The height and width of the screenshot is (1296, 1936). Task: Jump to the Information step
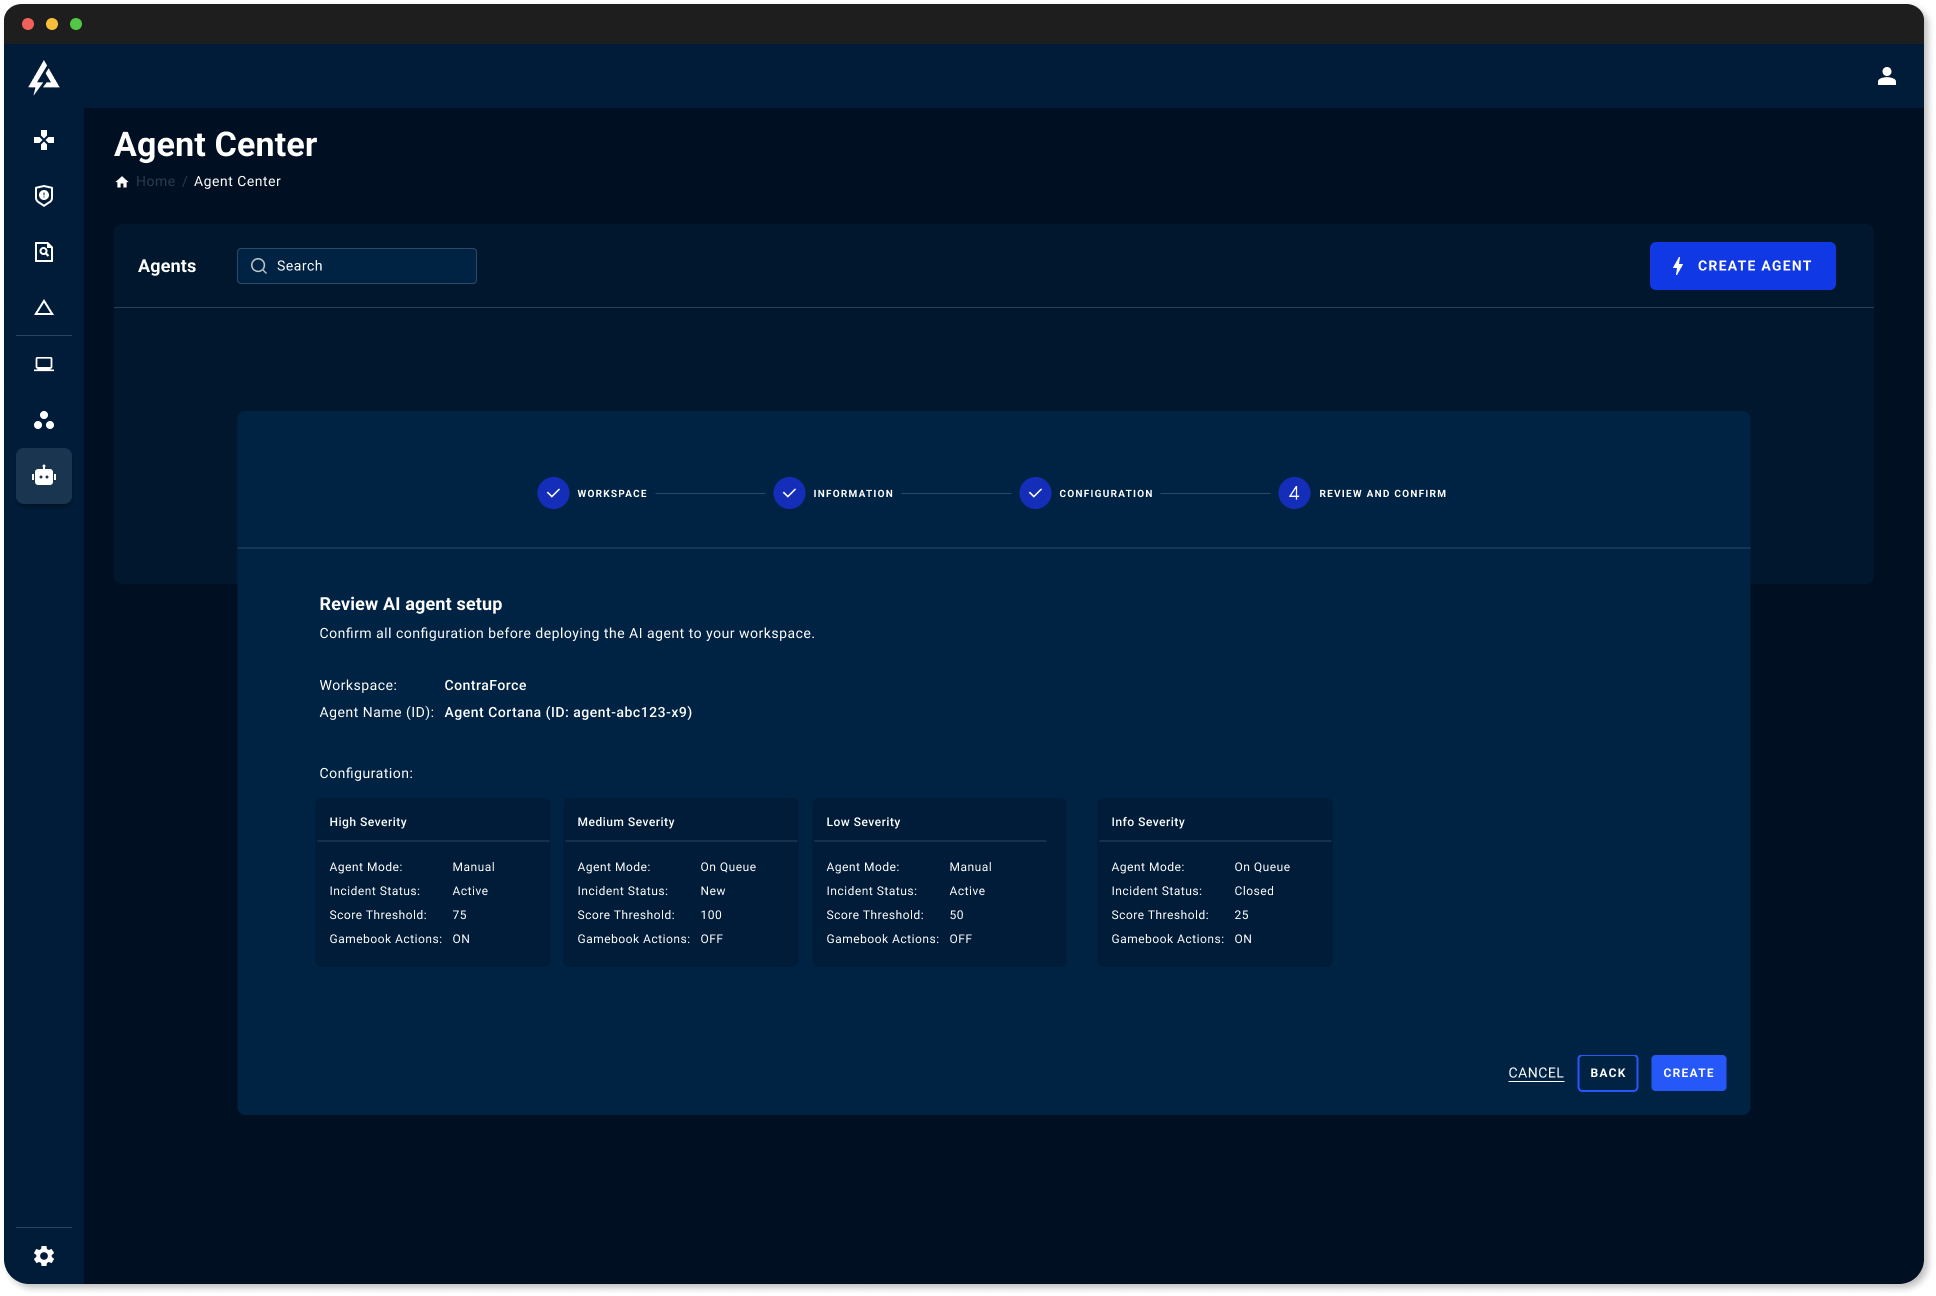[789, 493]
